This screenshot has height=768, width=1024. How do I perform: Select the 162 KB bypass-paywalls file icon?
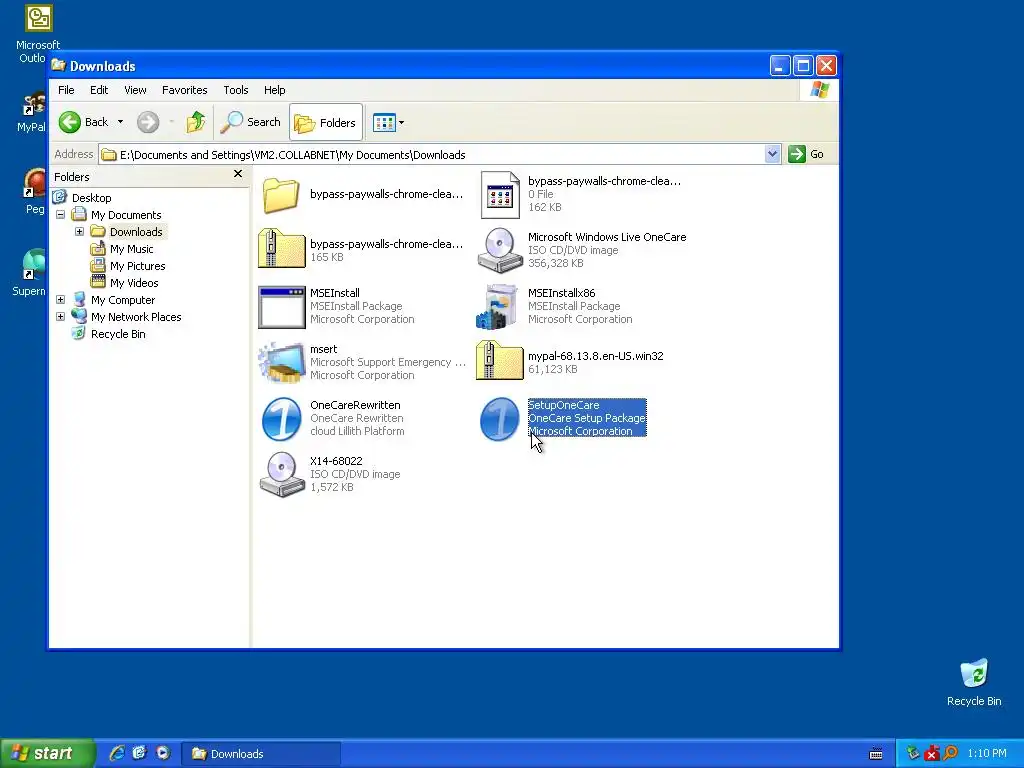(x=500, y=195)
